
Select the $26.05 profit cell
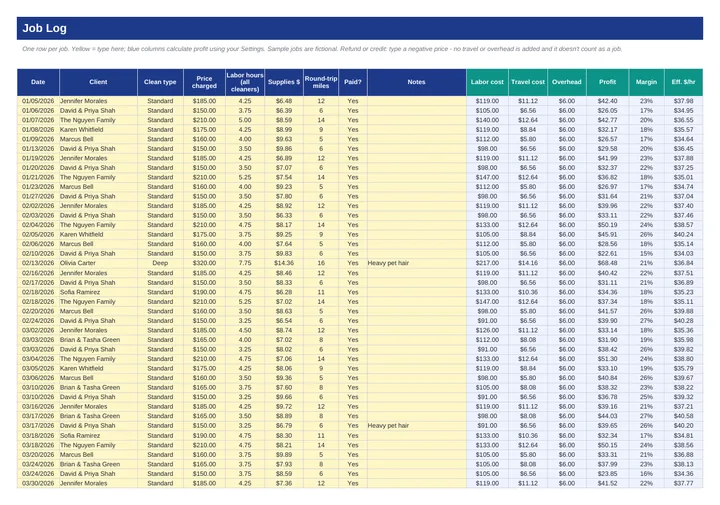(608, 111)
